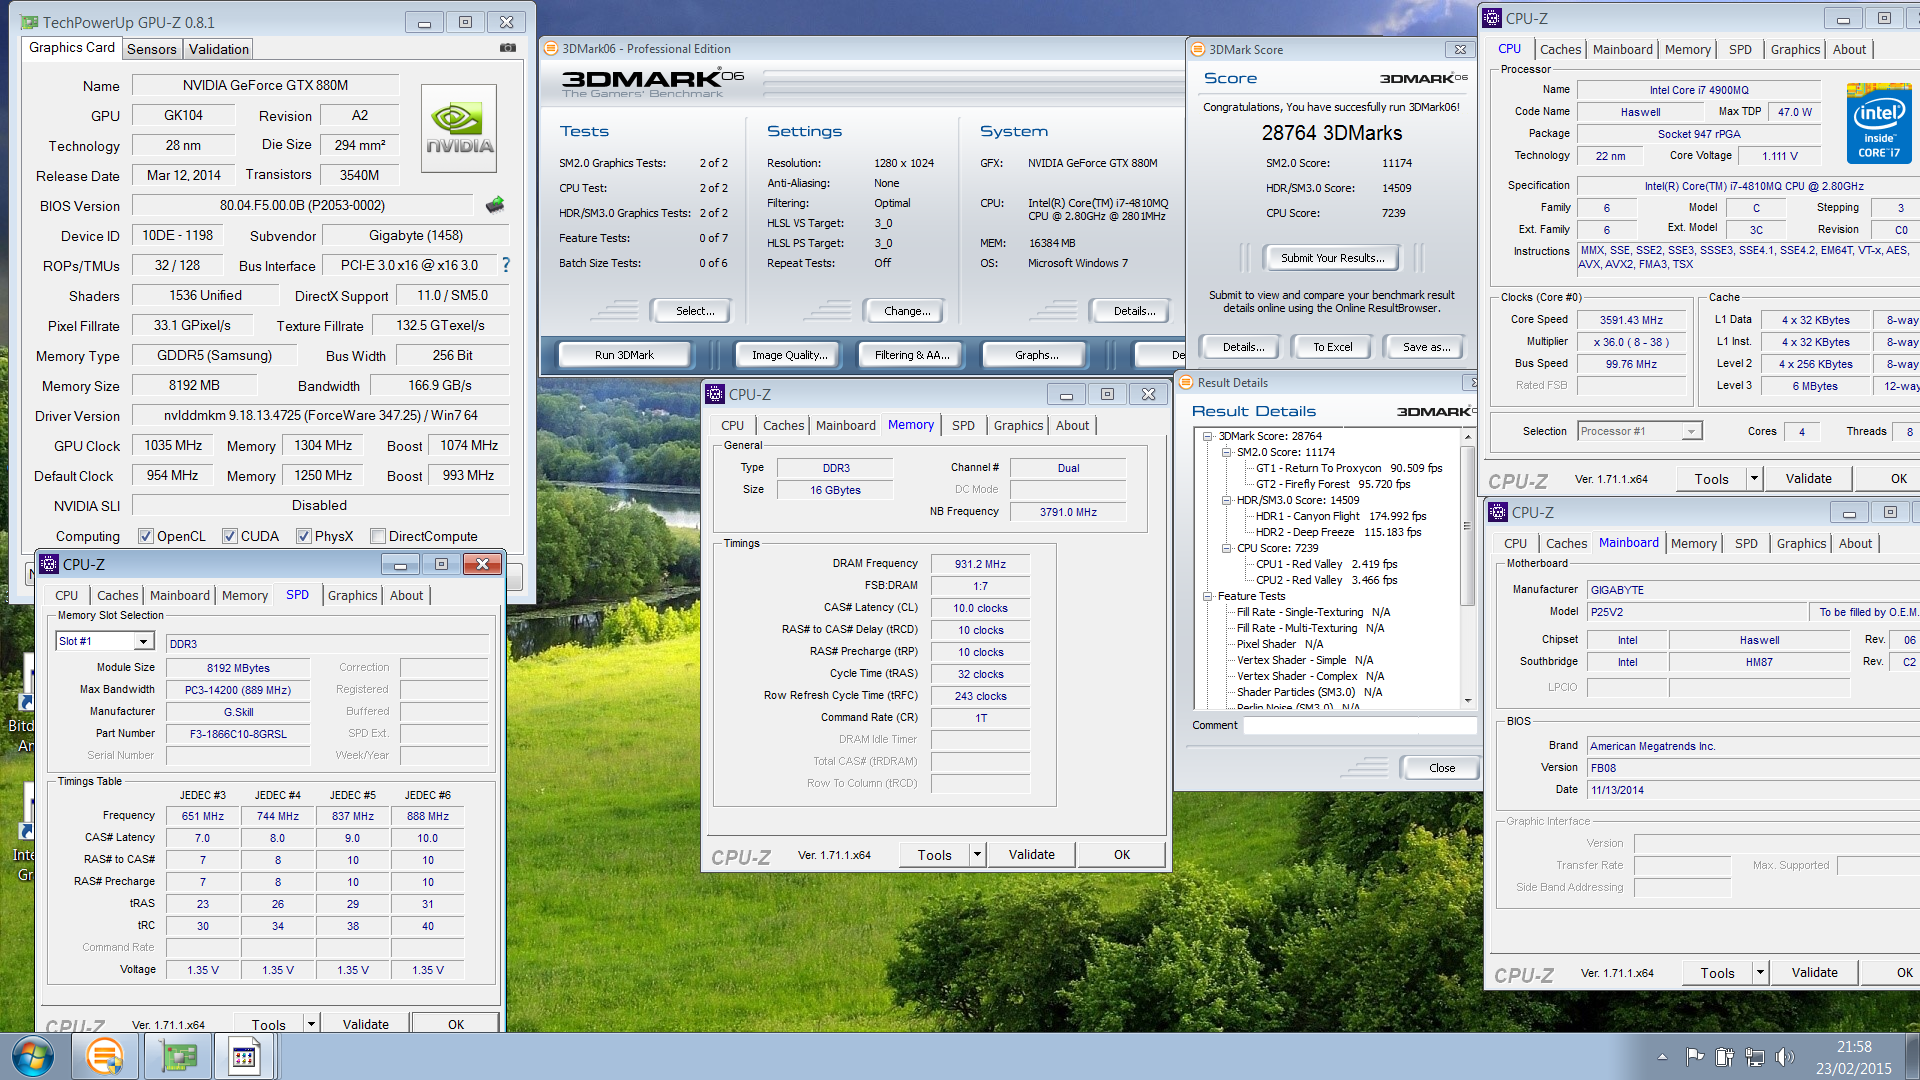1920x1080 pixels.
Task: Open Tools dropdown arrow in CPU-Z Mainboard window
Action: pos(1760,972)
